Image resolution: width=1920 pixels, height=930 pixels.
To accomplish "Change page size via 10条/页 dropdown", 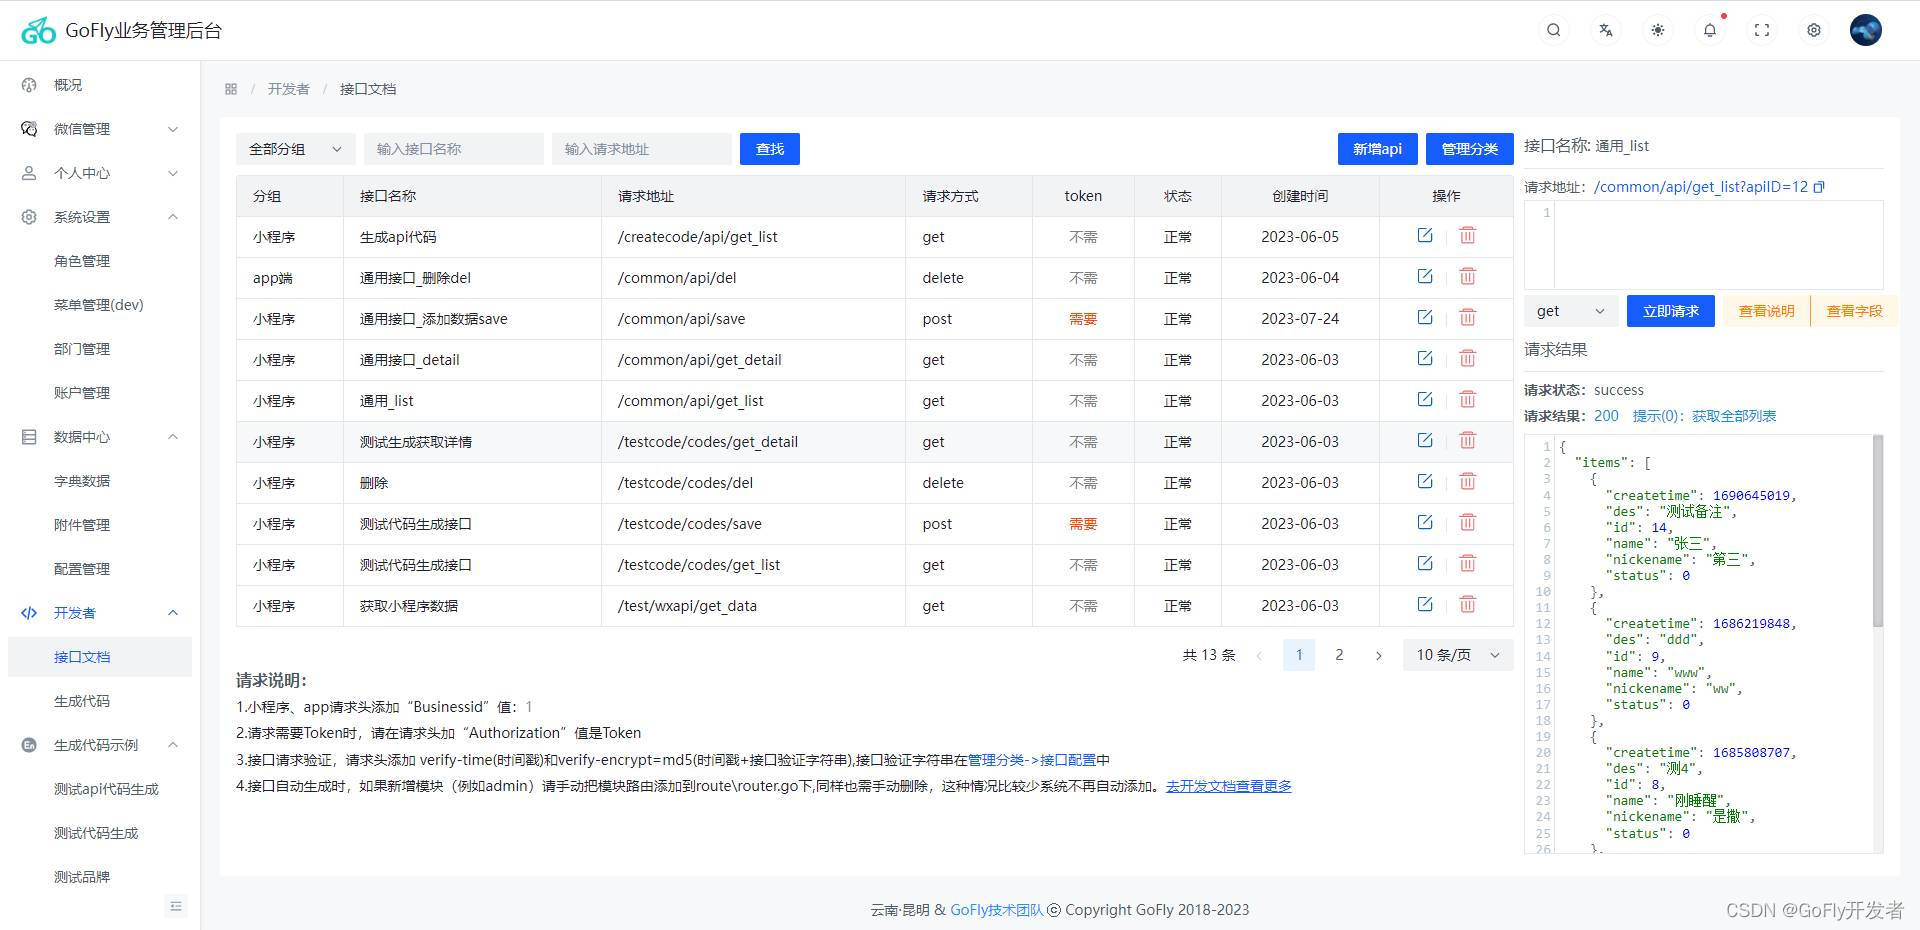I will pos(1456,655).
